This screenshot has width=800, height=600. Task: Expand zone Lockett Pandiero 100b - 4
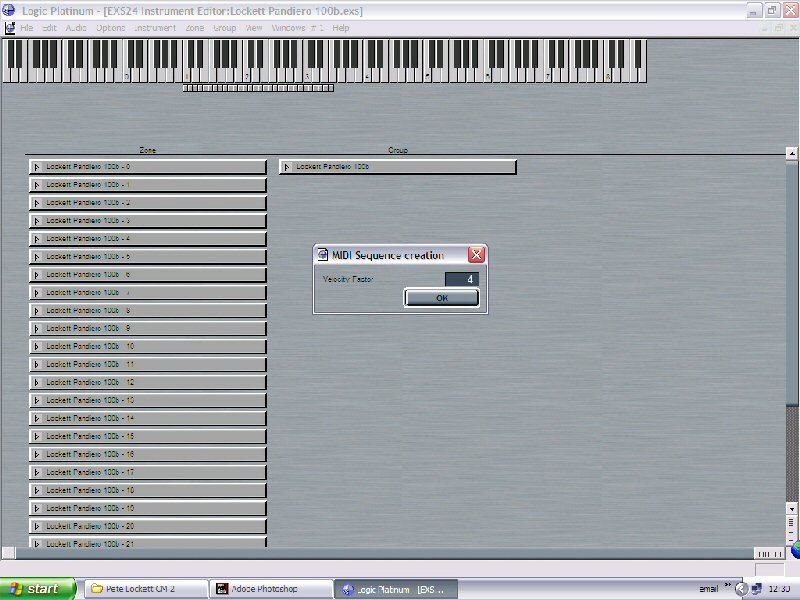37,239
